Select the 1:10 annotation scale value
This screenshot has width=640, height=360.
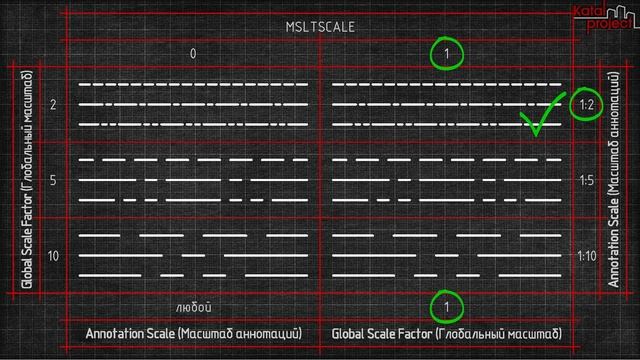pyautogui.click(x=587, y=256)
